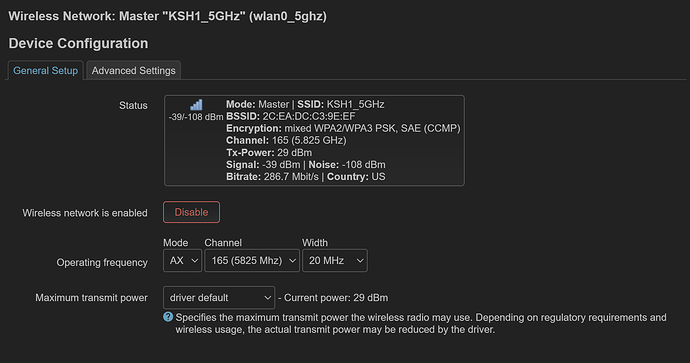Click the Device Configuration heading
The image size is (690, 363).
78,44
